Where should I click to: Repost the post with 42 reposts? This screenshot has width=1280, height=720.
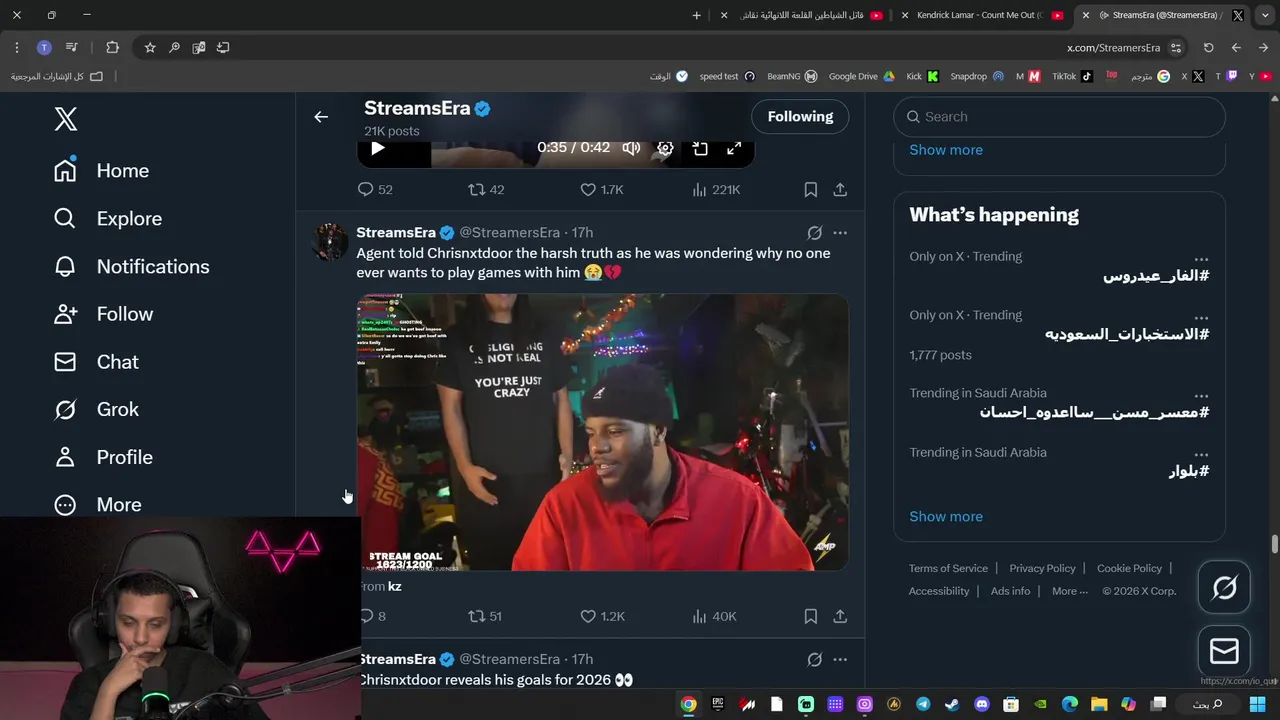coord(486,189)
